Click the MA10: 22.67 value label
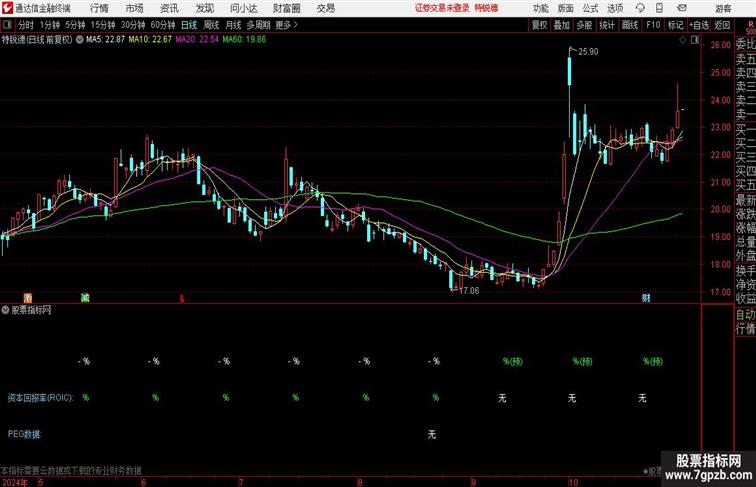Image resolution: width=756 pixels, height=487 pixels. tap(150, 40)
